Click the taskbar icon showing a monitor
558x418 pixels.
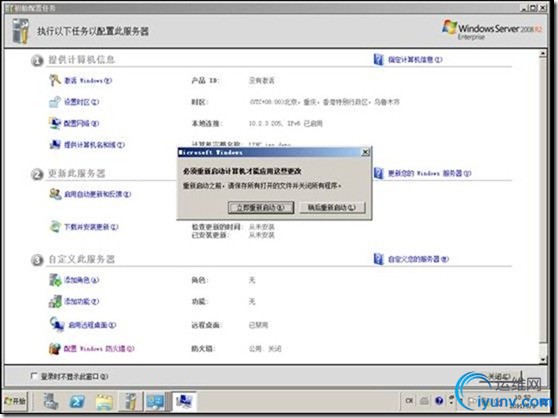156,401
